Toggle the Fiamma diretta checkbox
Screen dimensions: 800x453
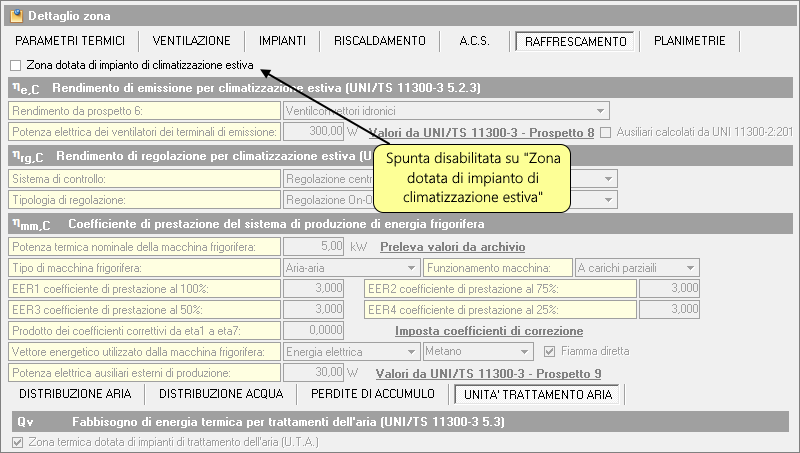(547, 351)
